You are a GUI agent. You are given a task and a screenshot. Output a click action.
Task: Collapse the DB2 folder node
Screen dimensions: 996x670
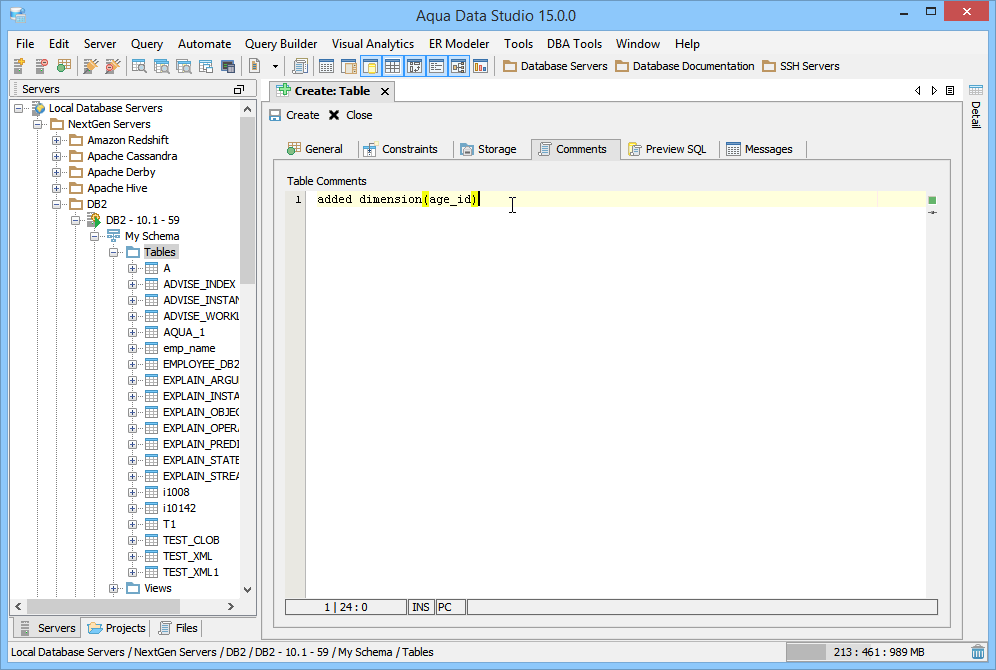click(x=56, y=204)
